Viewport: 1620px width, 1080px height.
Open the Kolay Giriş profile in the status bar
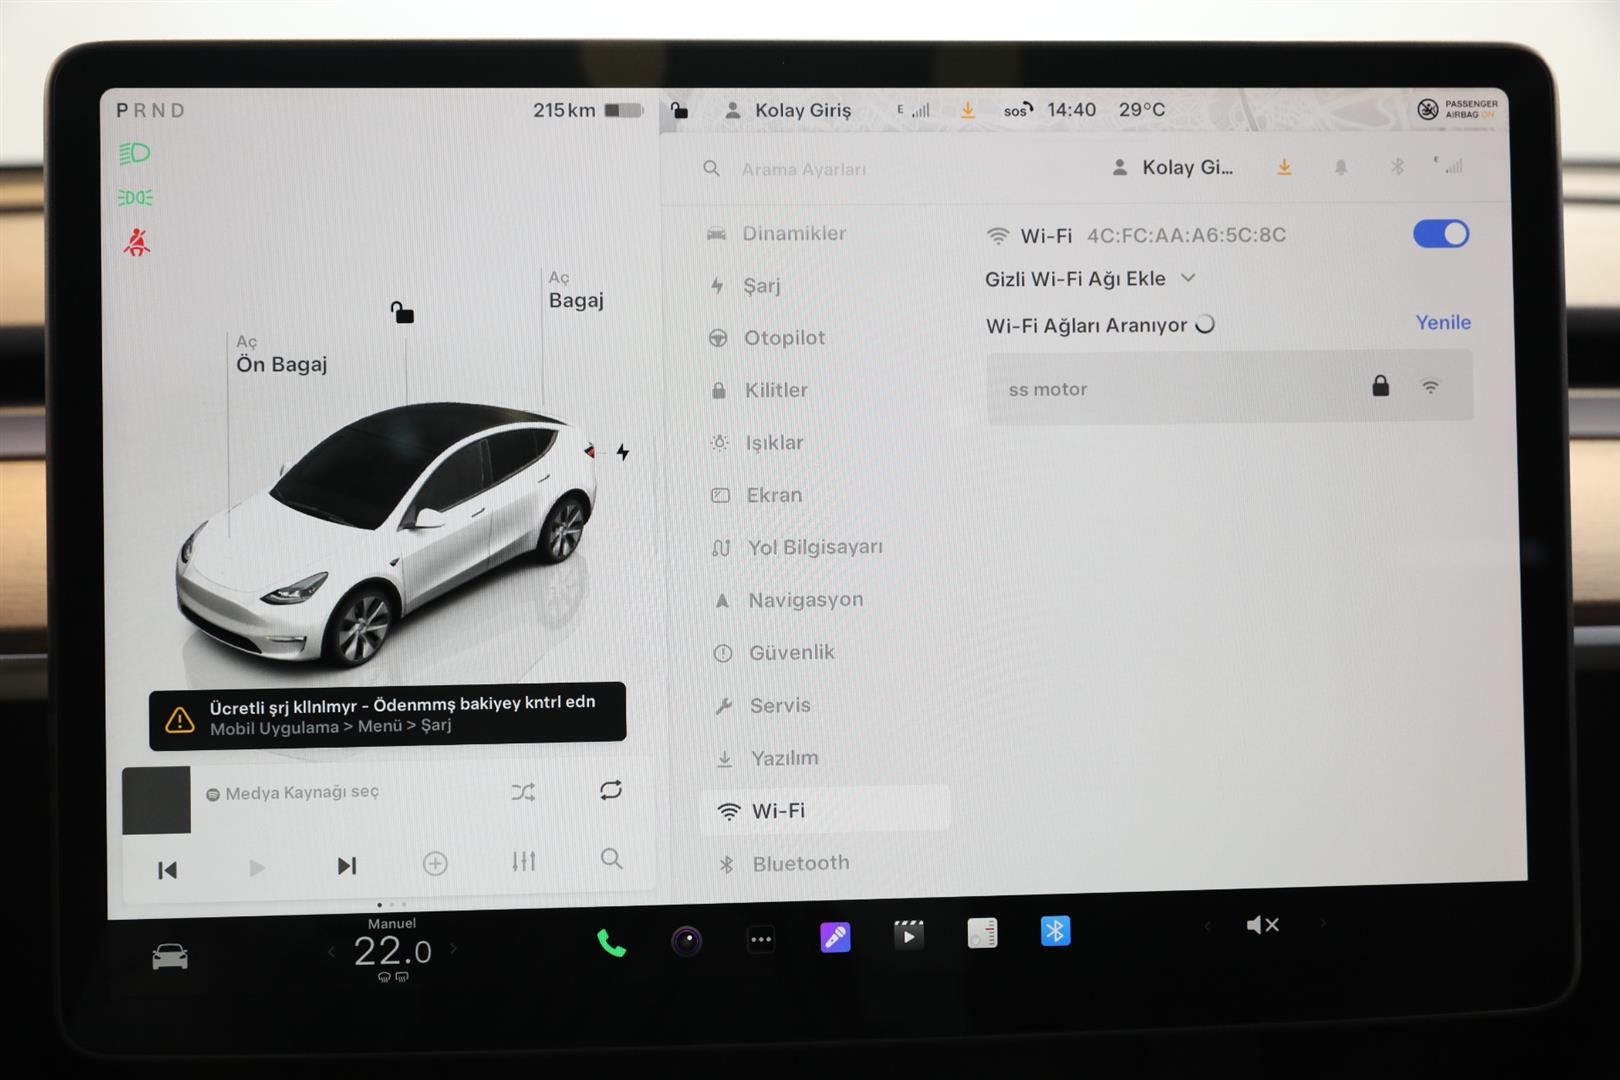coord(789,110)
